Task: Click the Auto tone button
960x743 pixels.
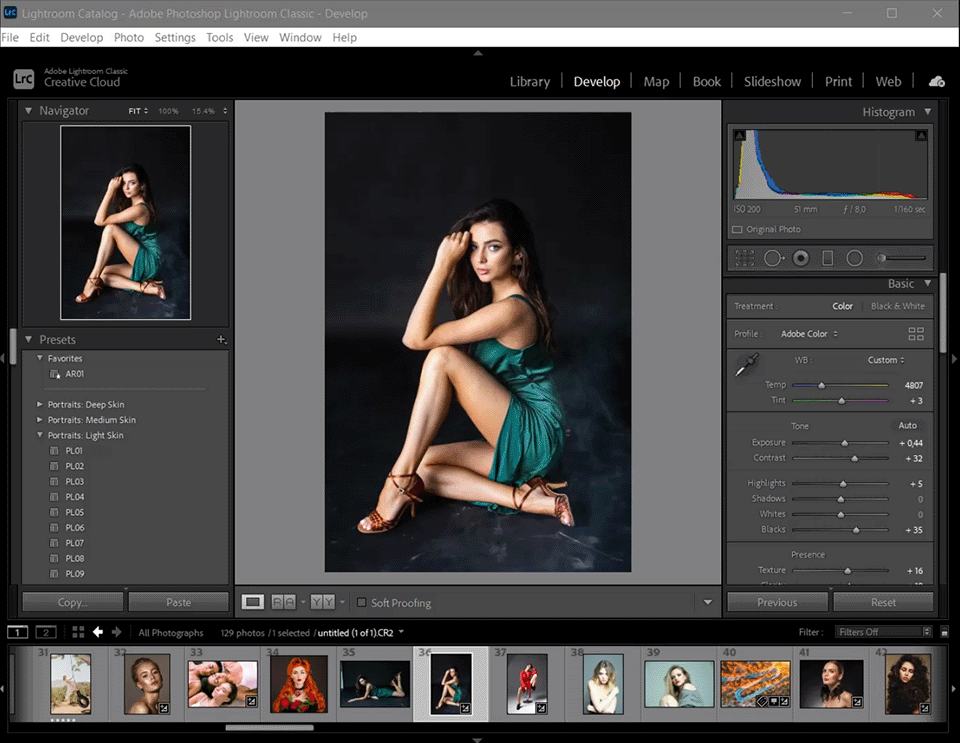Action: tap(907, 425)
